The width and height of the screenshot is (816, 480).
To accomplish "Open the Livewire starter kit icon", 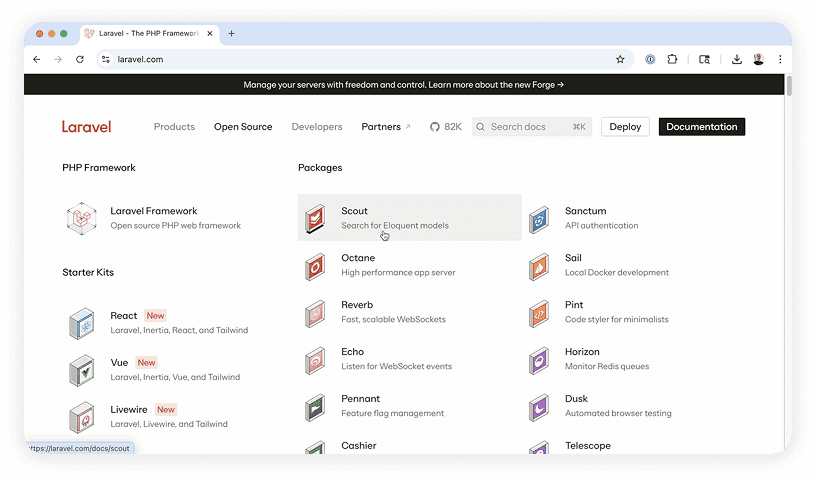I will pyautogui.click(x=82, y=417).
